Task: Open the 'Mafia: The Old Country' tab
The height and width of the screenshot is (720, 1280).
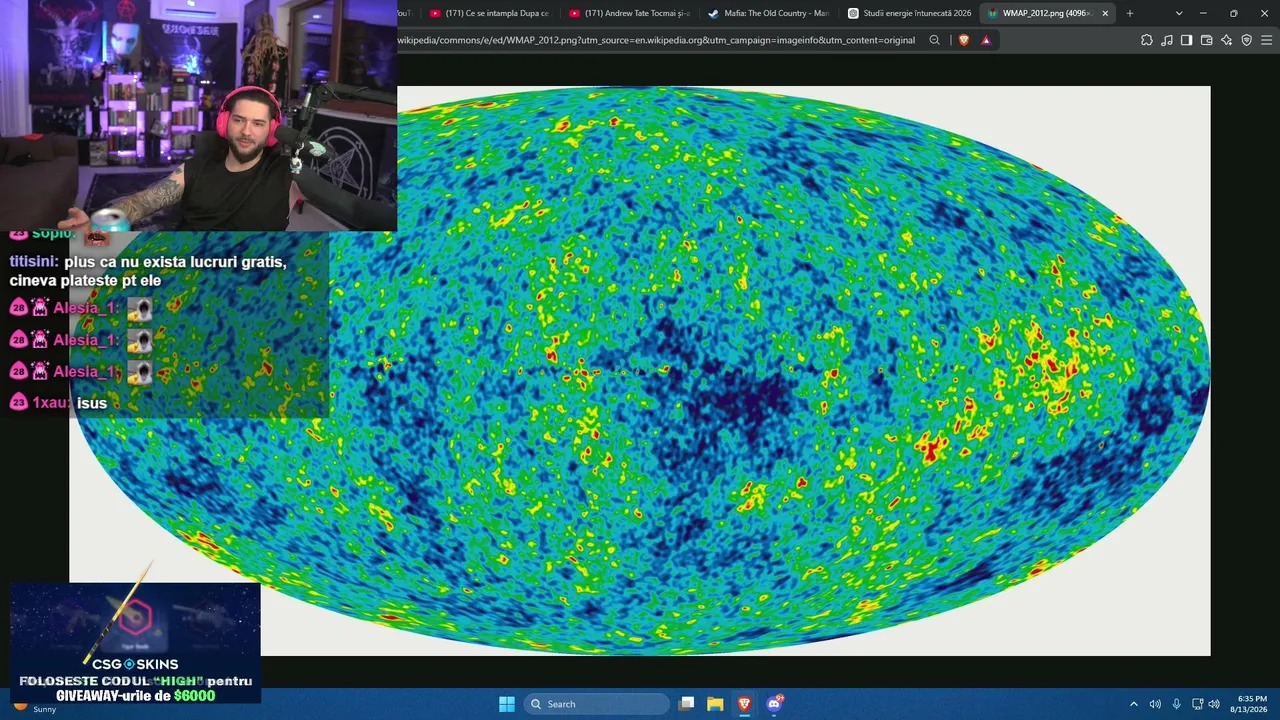Action: (768, 13)
